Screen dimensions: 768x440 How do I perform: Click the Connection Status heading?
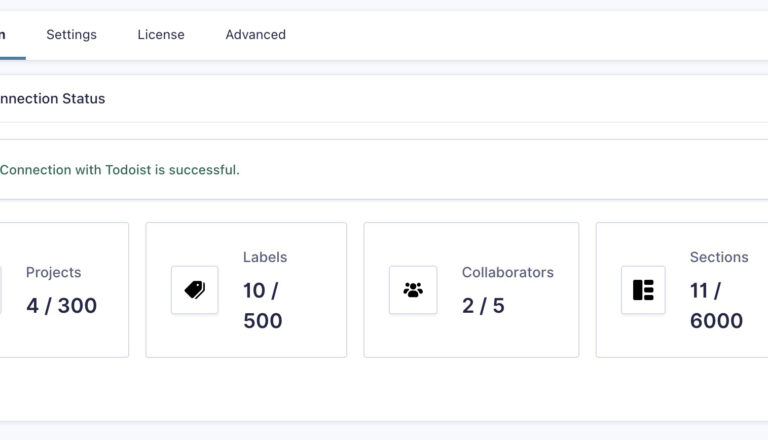coord(52,99)
